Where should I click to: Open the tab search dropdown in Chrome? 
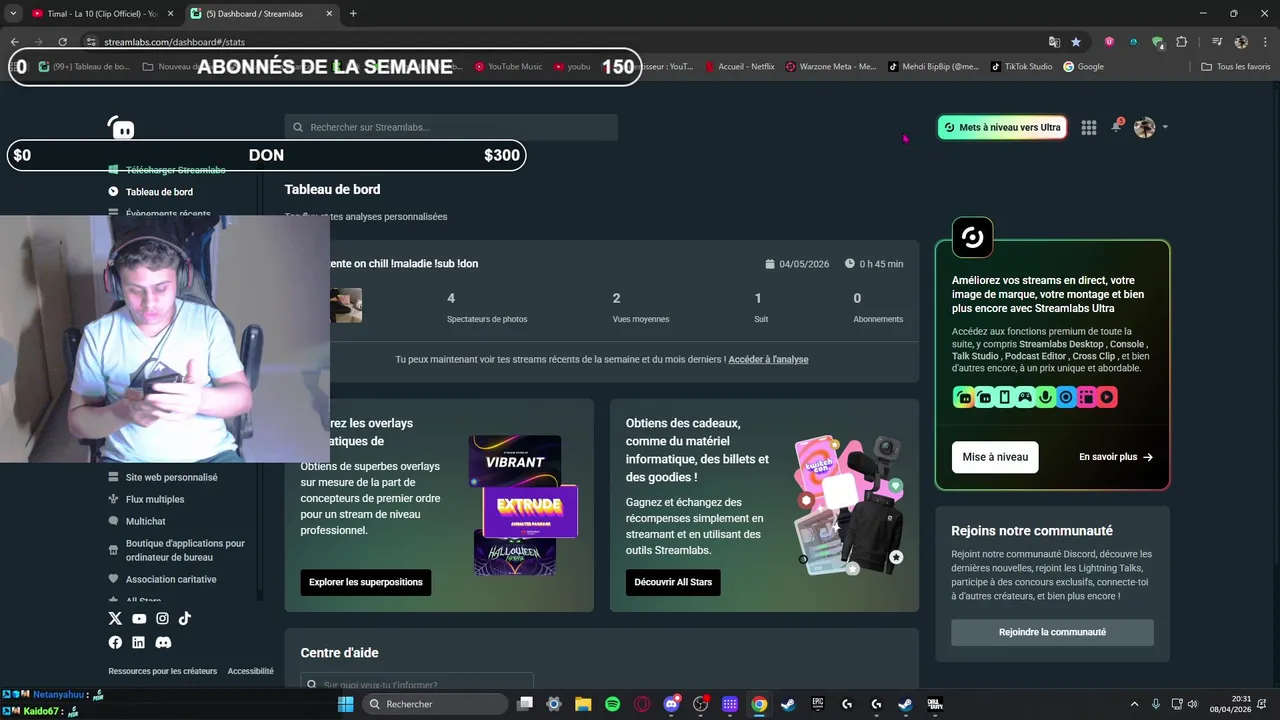(x=13, y=14)
